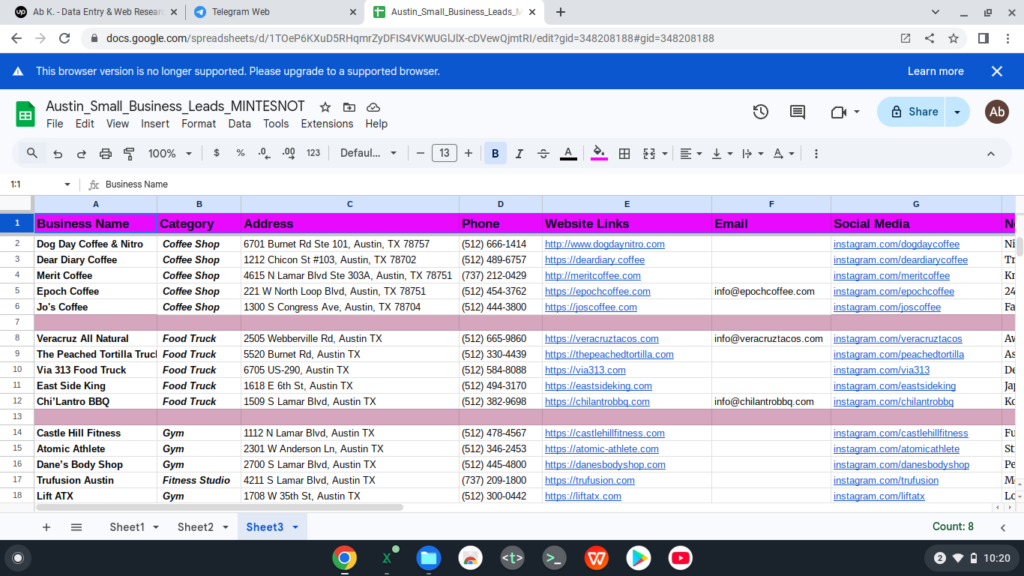Move document with folder icon

point(349,107)
